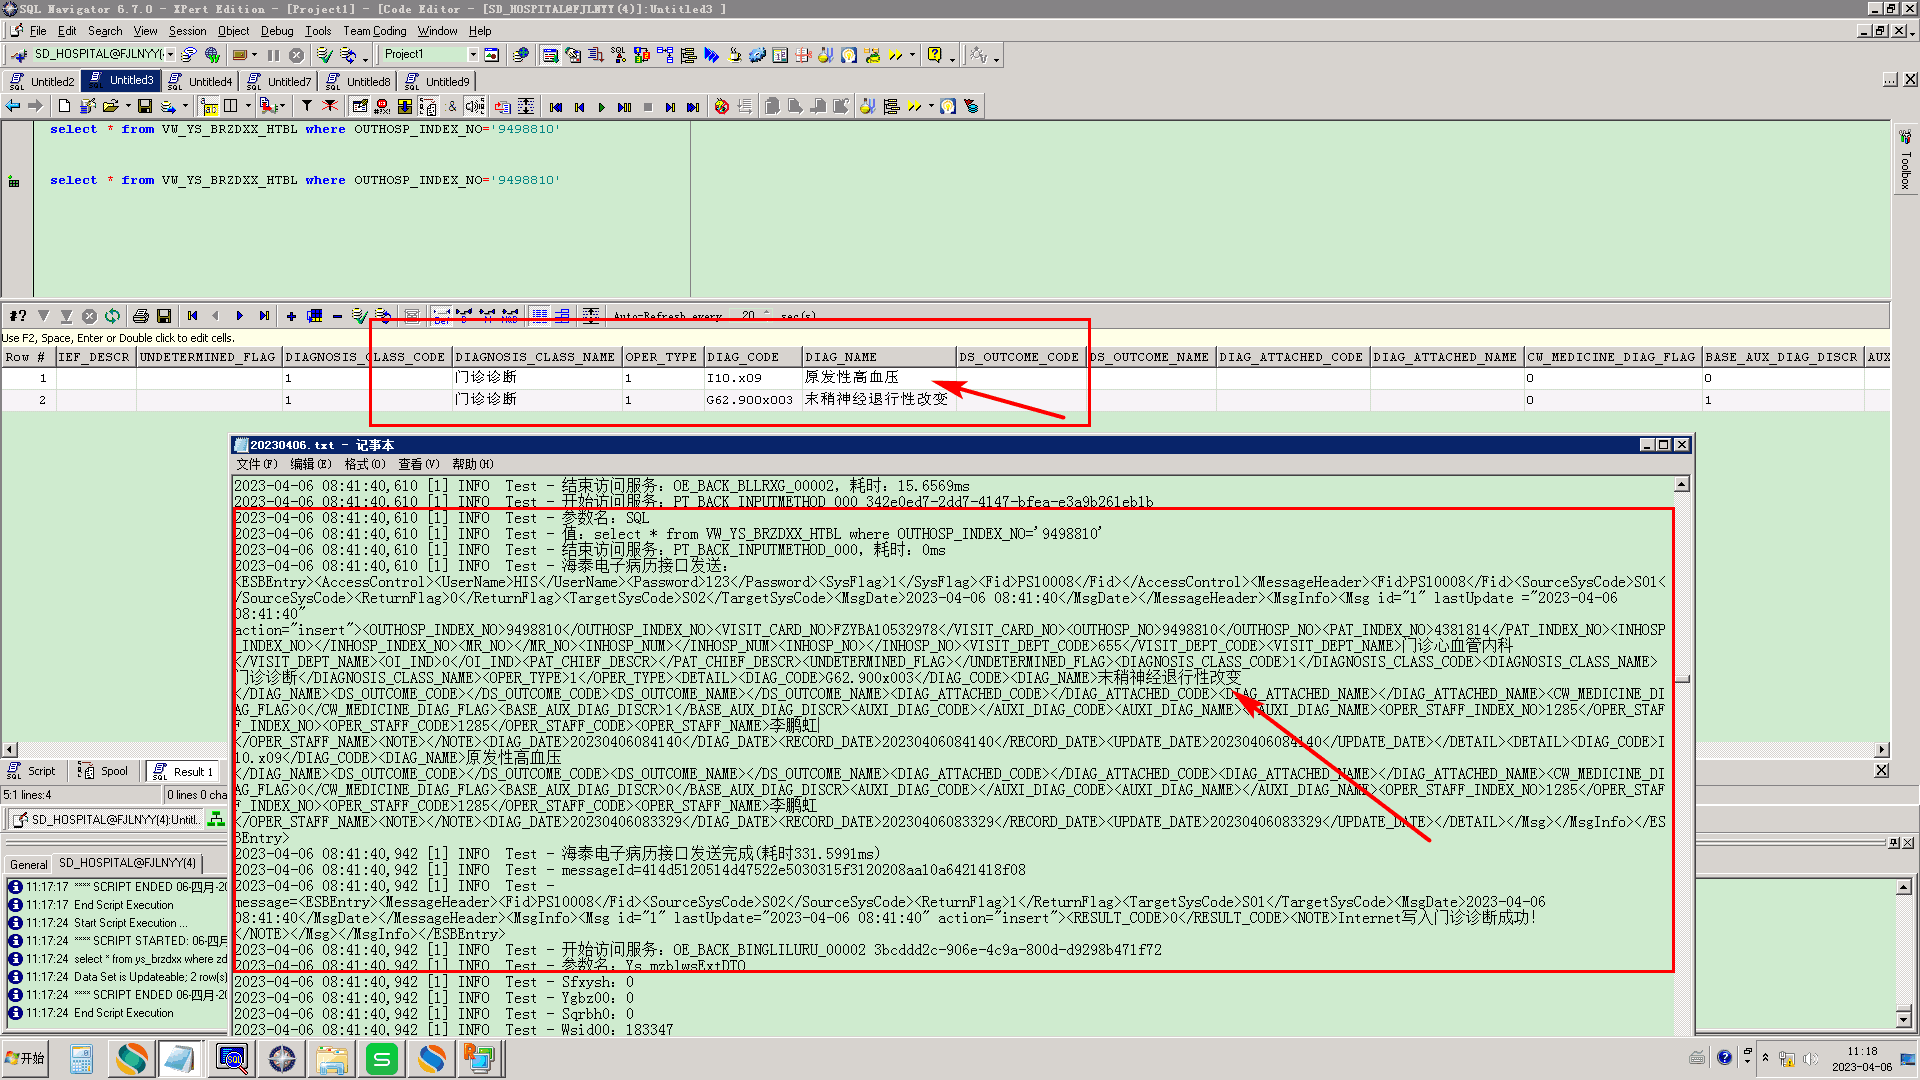This screenshot has width=1920, height=1080.
Task: Open the SD_HOSPITAL connection dropdown
Action: click(170, 55)
